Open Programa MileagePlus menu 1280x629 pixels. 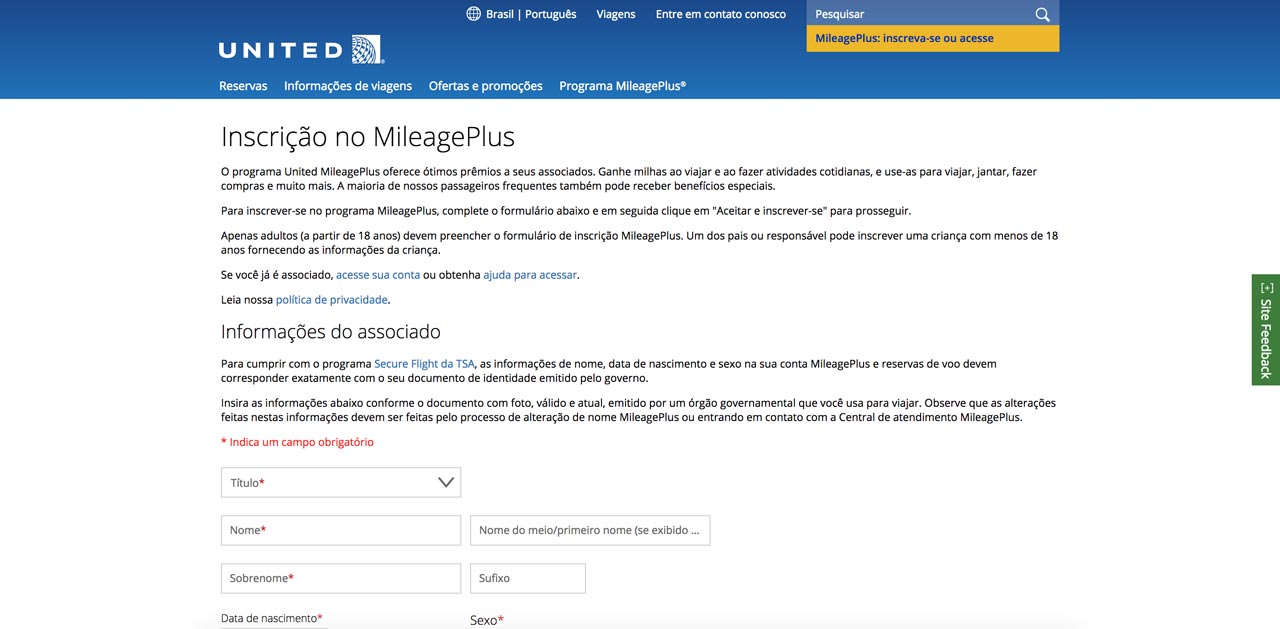(623, 86)
